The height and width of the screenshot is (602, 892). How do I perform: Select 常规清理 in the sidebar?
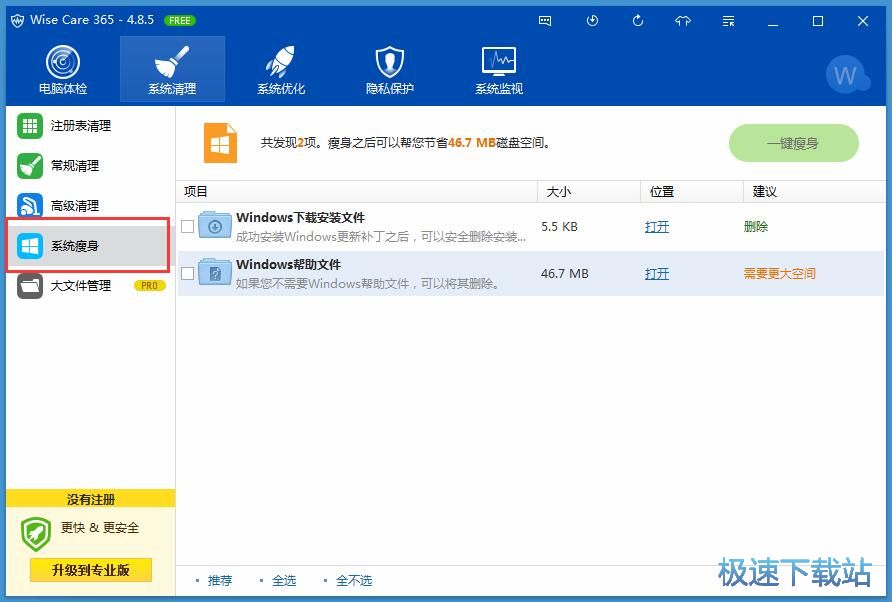coord(88,166)
